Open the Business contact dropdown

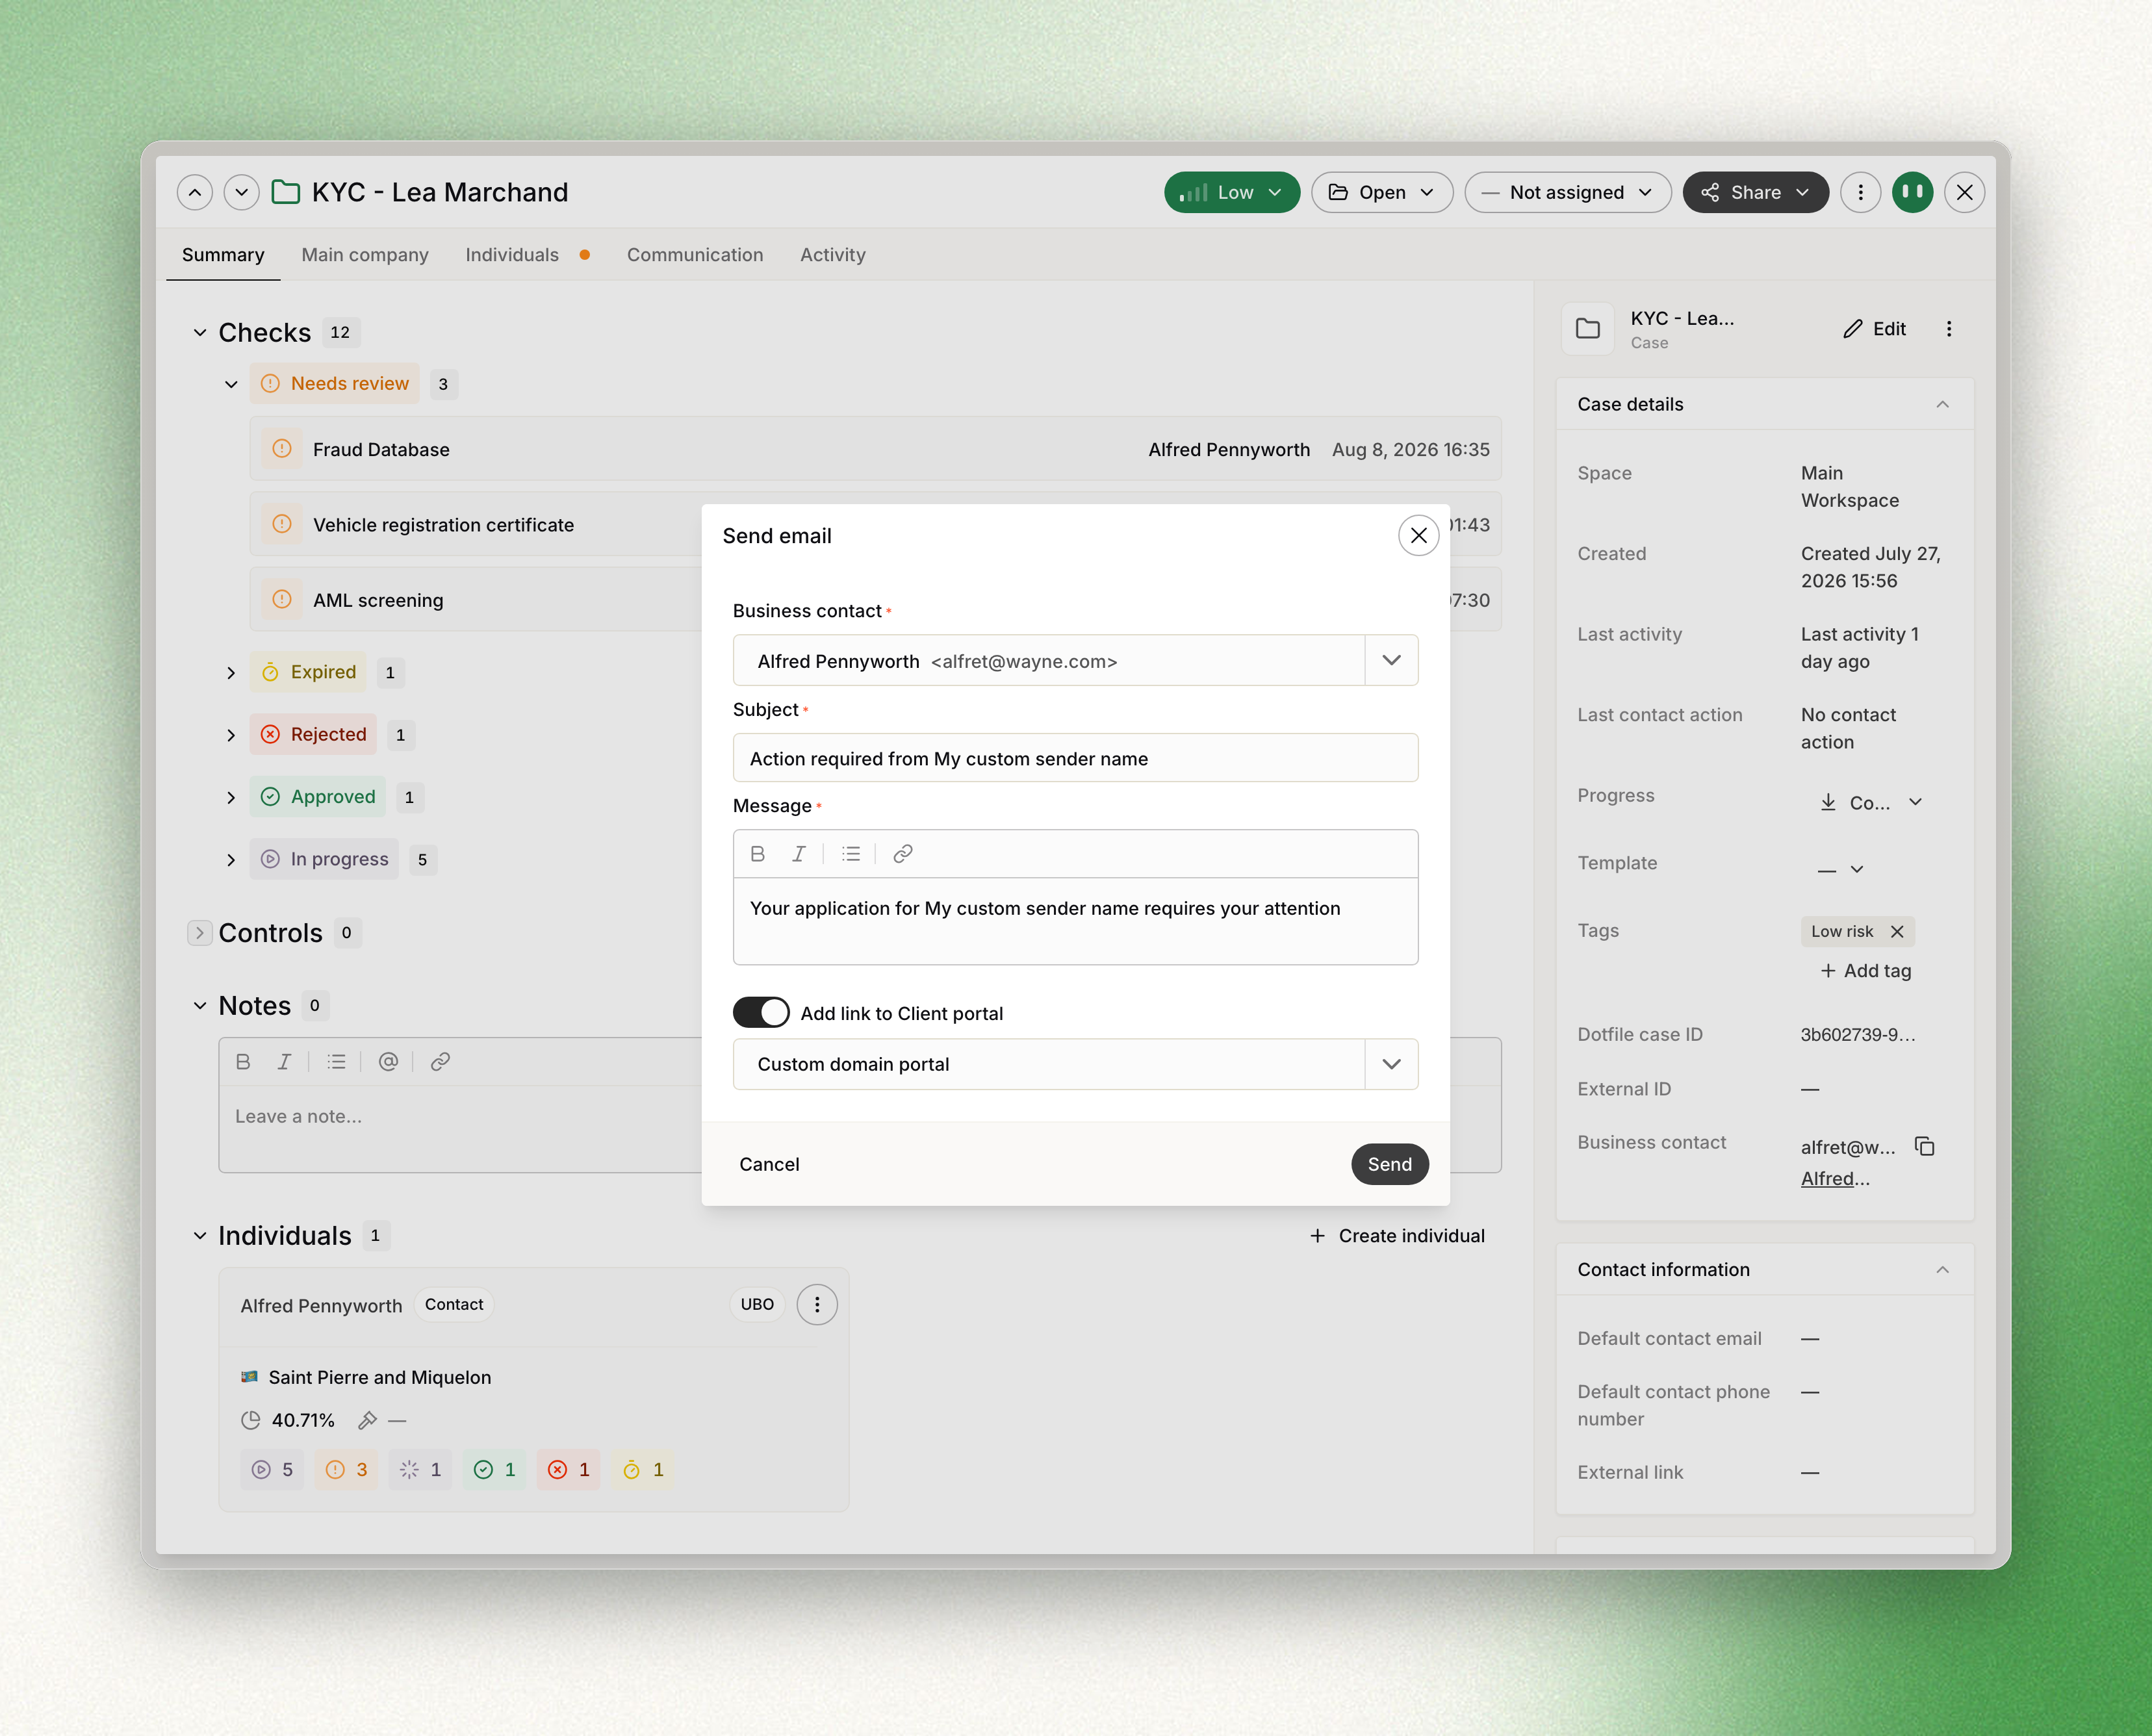(1390, 660)
